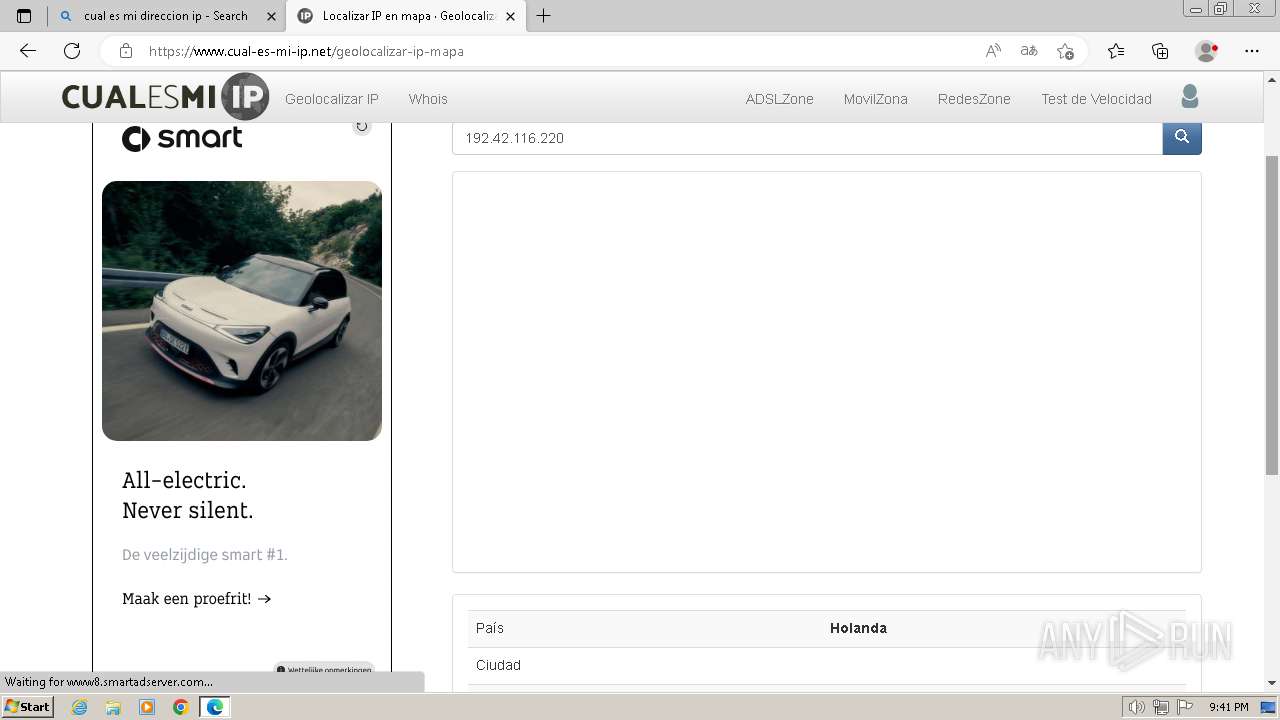Go to RedesZone link
Viewport: 1280px width, 720px height.
click(974, 99)
